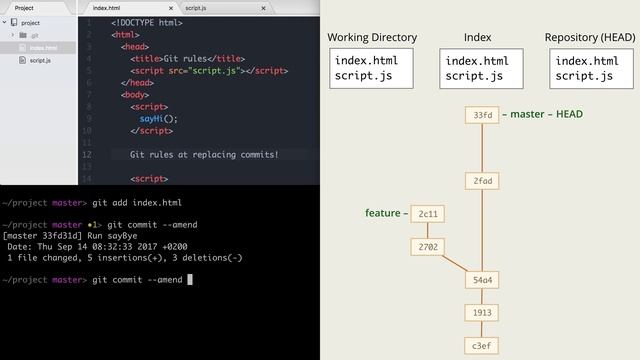This screenshot has height=360, width=640.
Task: Click commit node c3ef
Action: [481, 346]
